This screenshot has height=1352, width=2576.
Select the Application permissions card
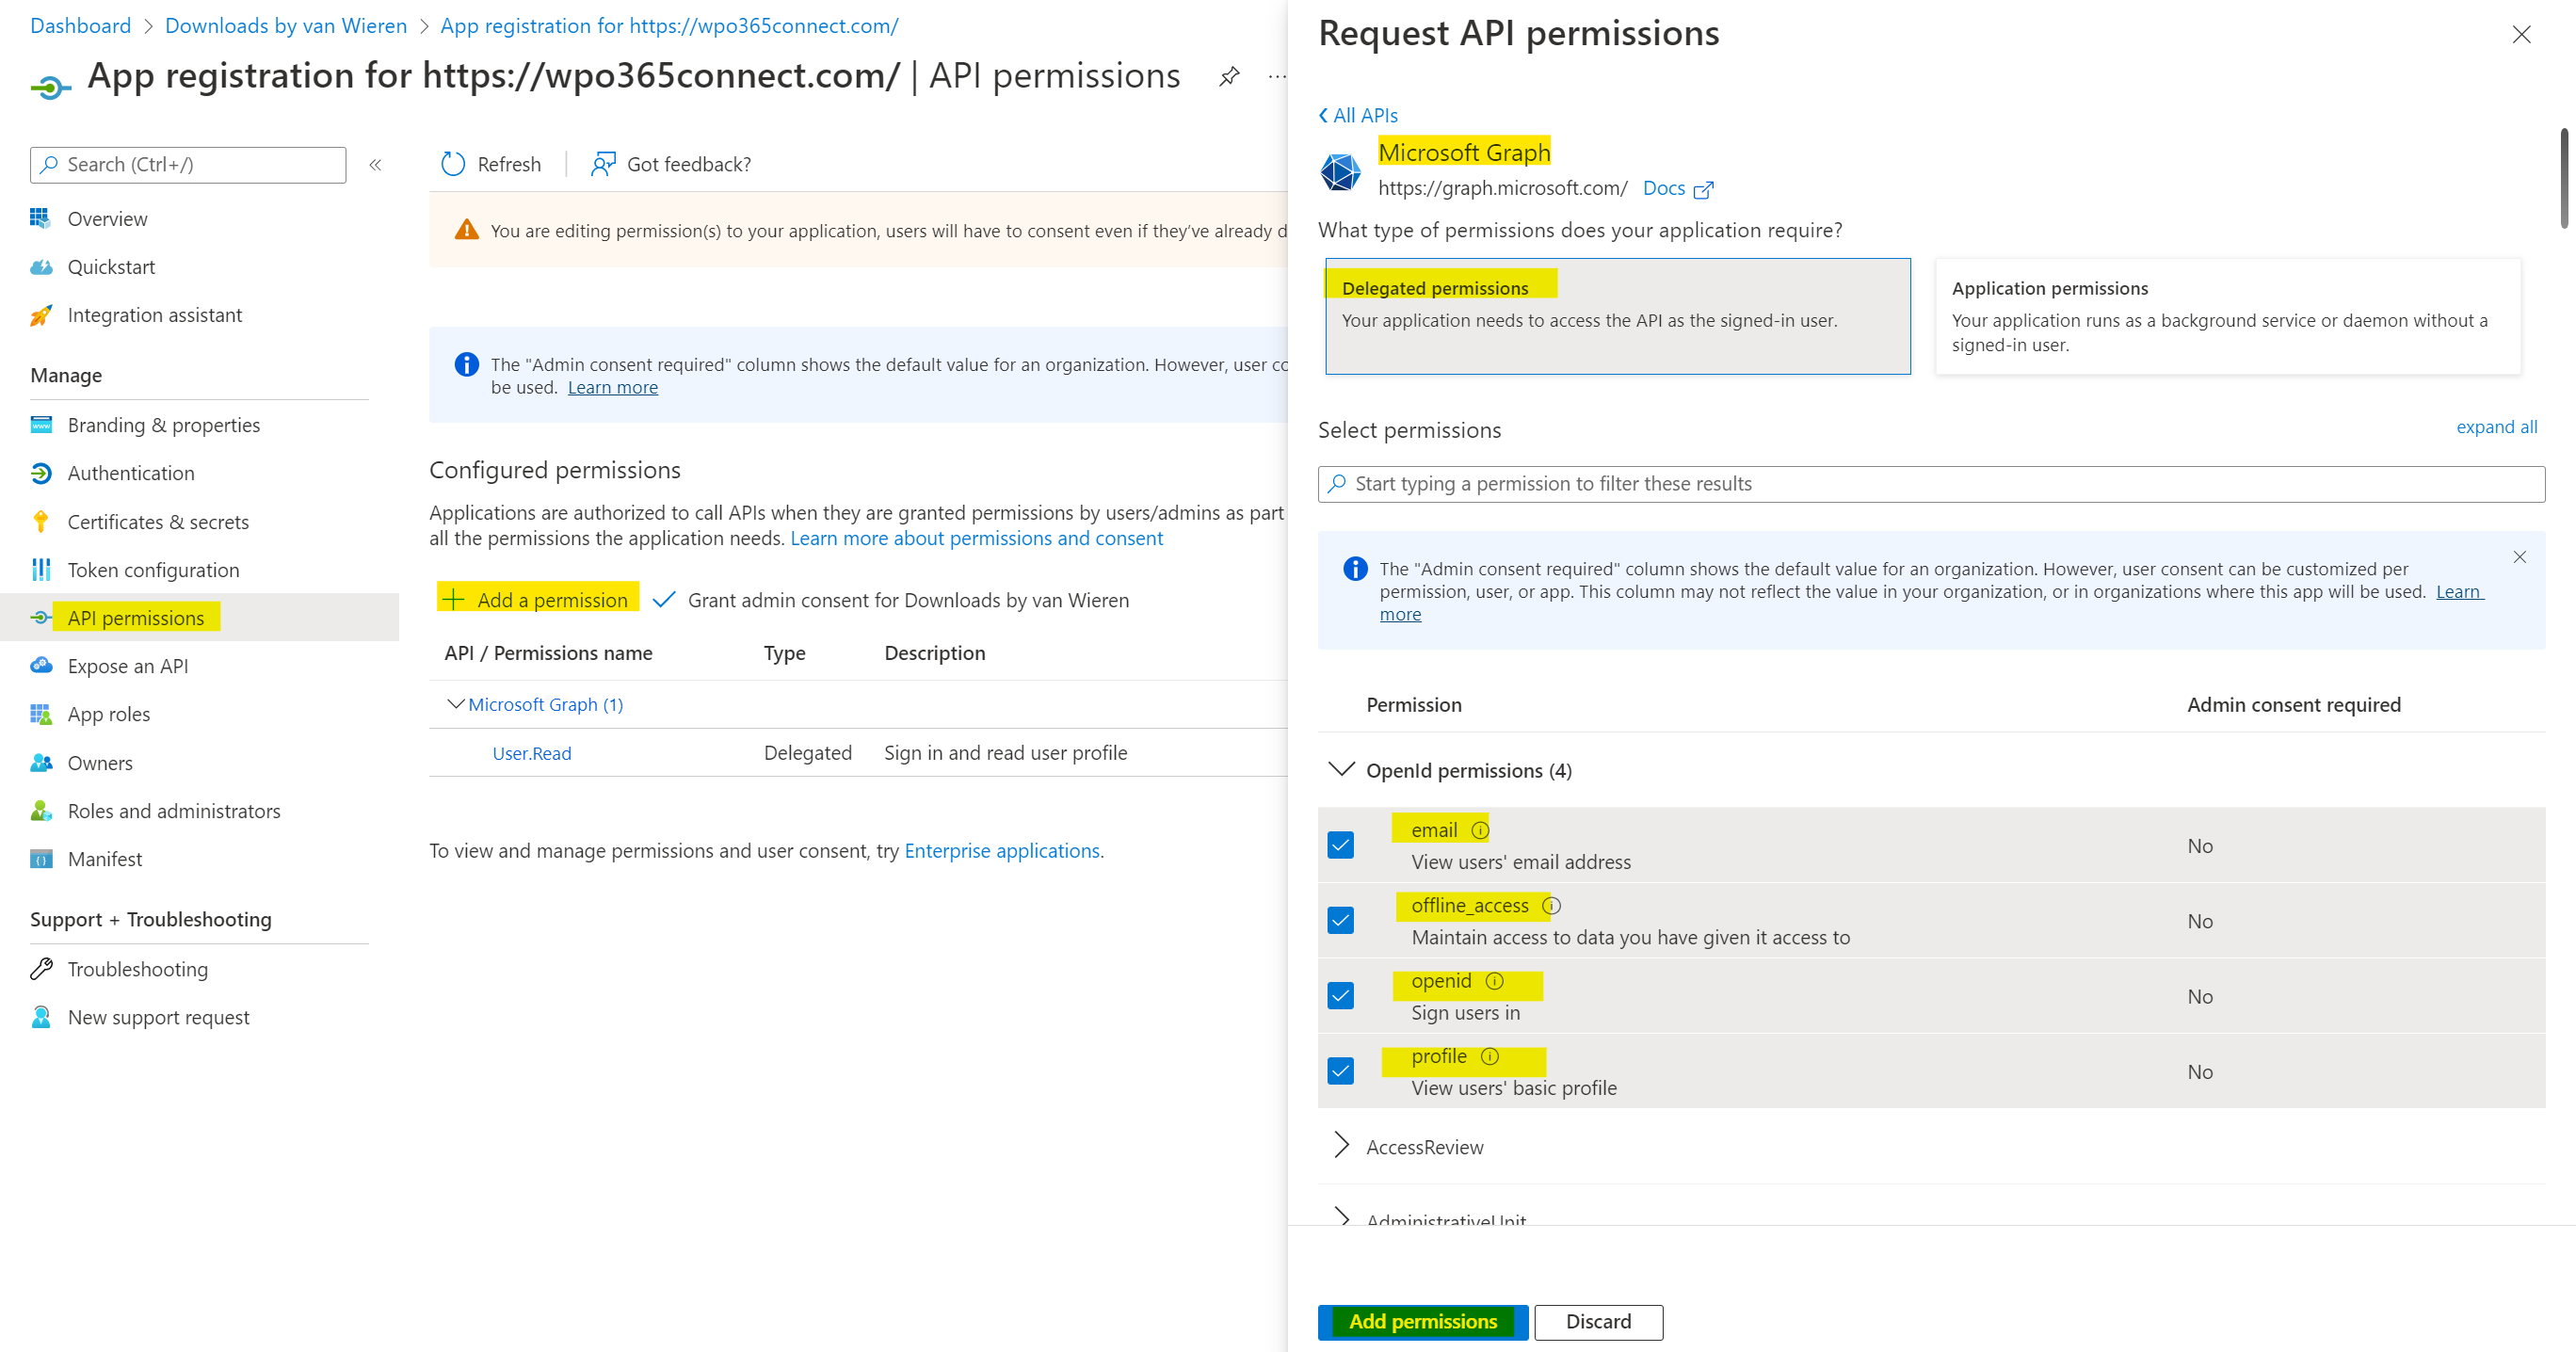click(2228, 316)
